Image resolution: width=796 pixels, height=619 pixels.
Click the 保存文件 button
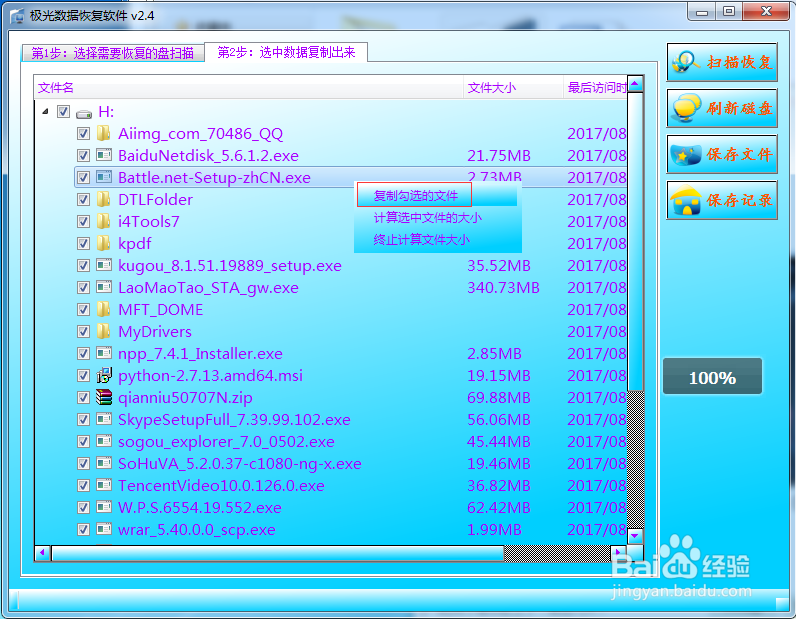(x=722, y=154)
